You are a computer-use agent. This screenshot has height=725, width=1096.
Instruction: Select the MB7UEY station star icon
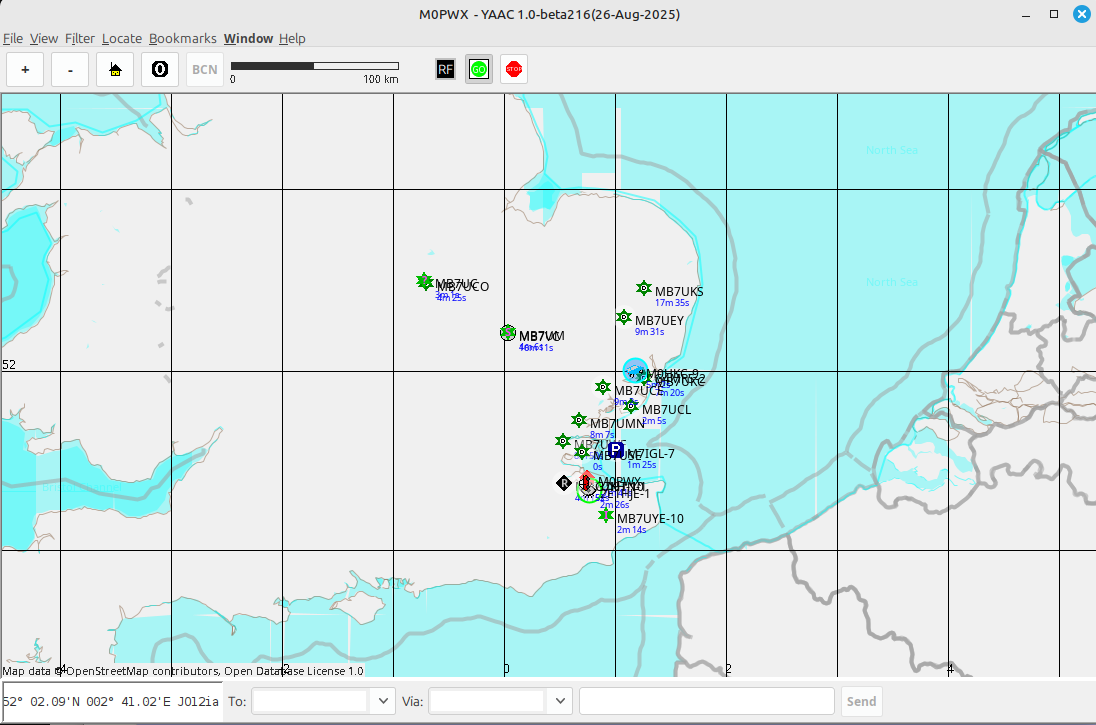[x=624, y=317]
